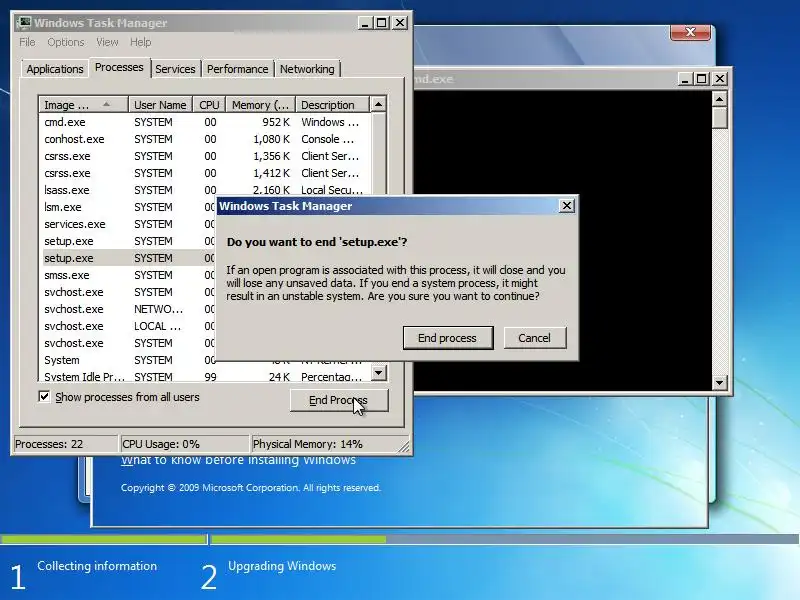Click the 1,412 K csrss.exe row
This screenshot has width=800, height=600.
tap(204, 173)
